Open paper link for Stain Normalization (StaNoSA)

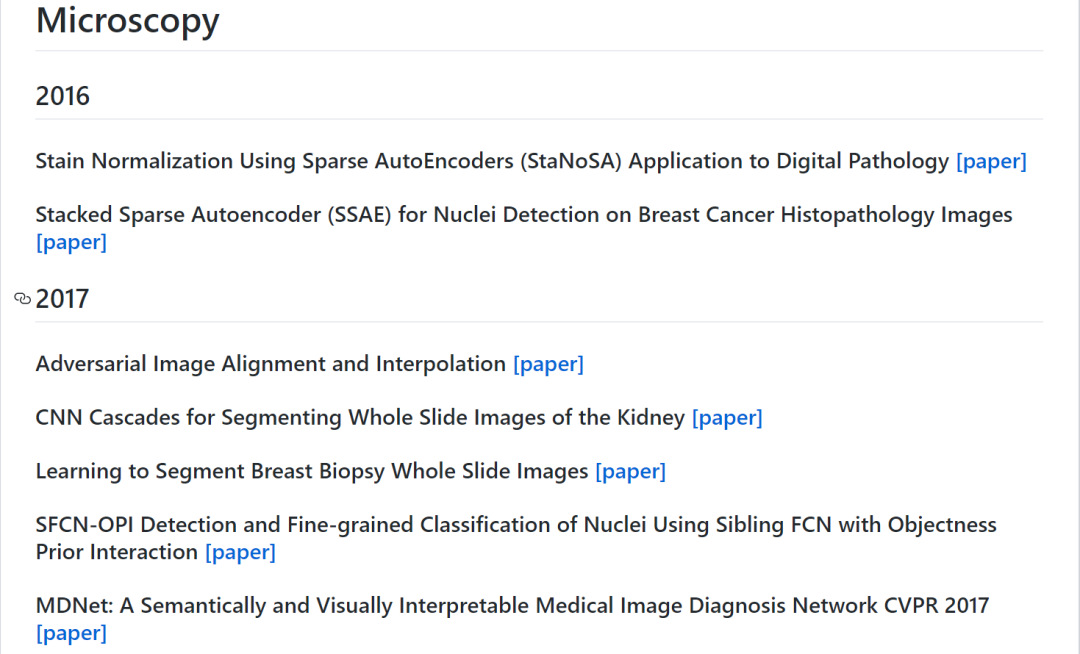click(991, 161)
